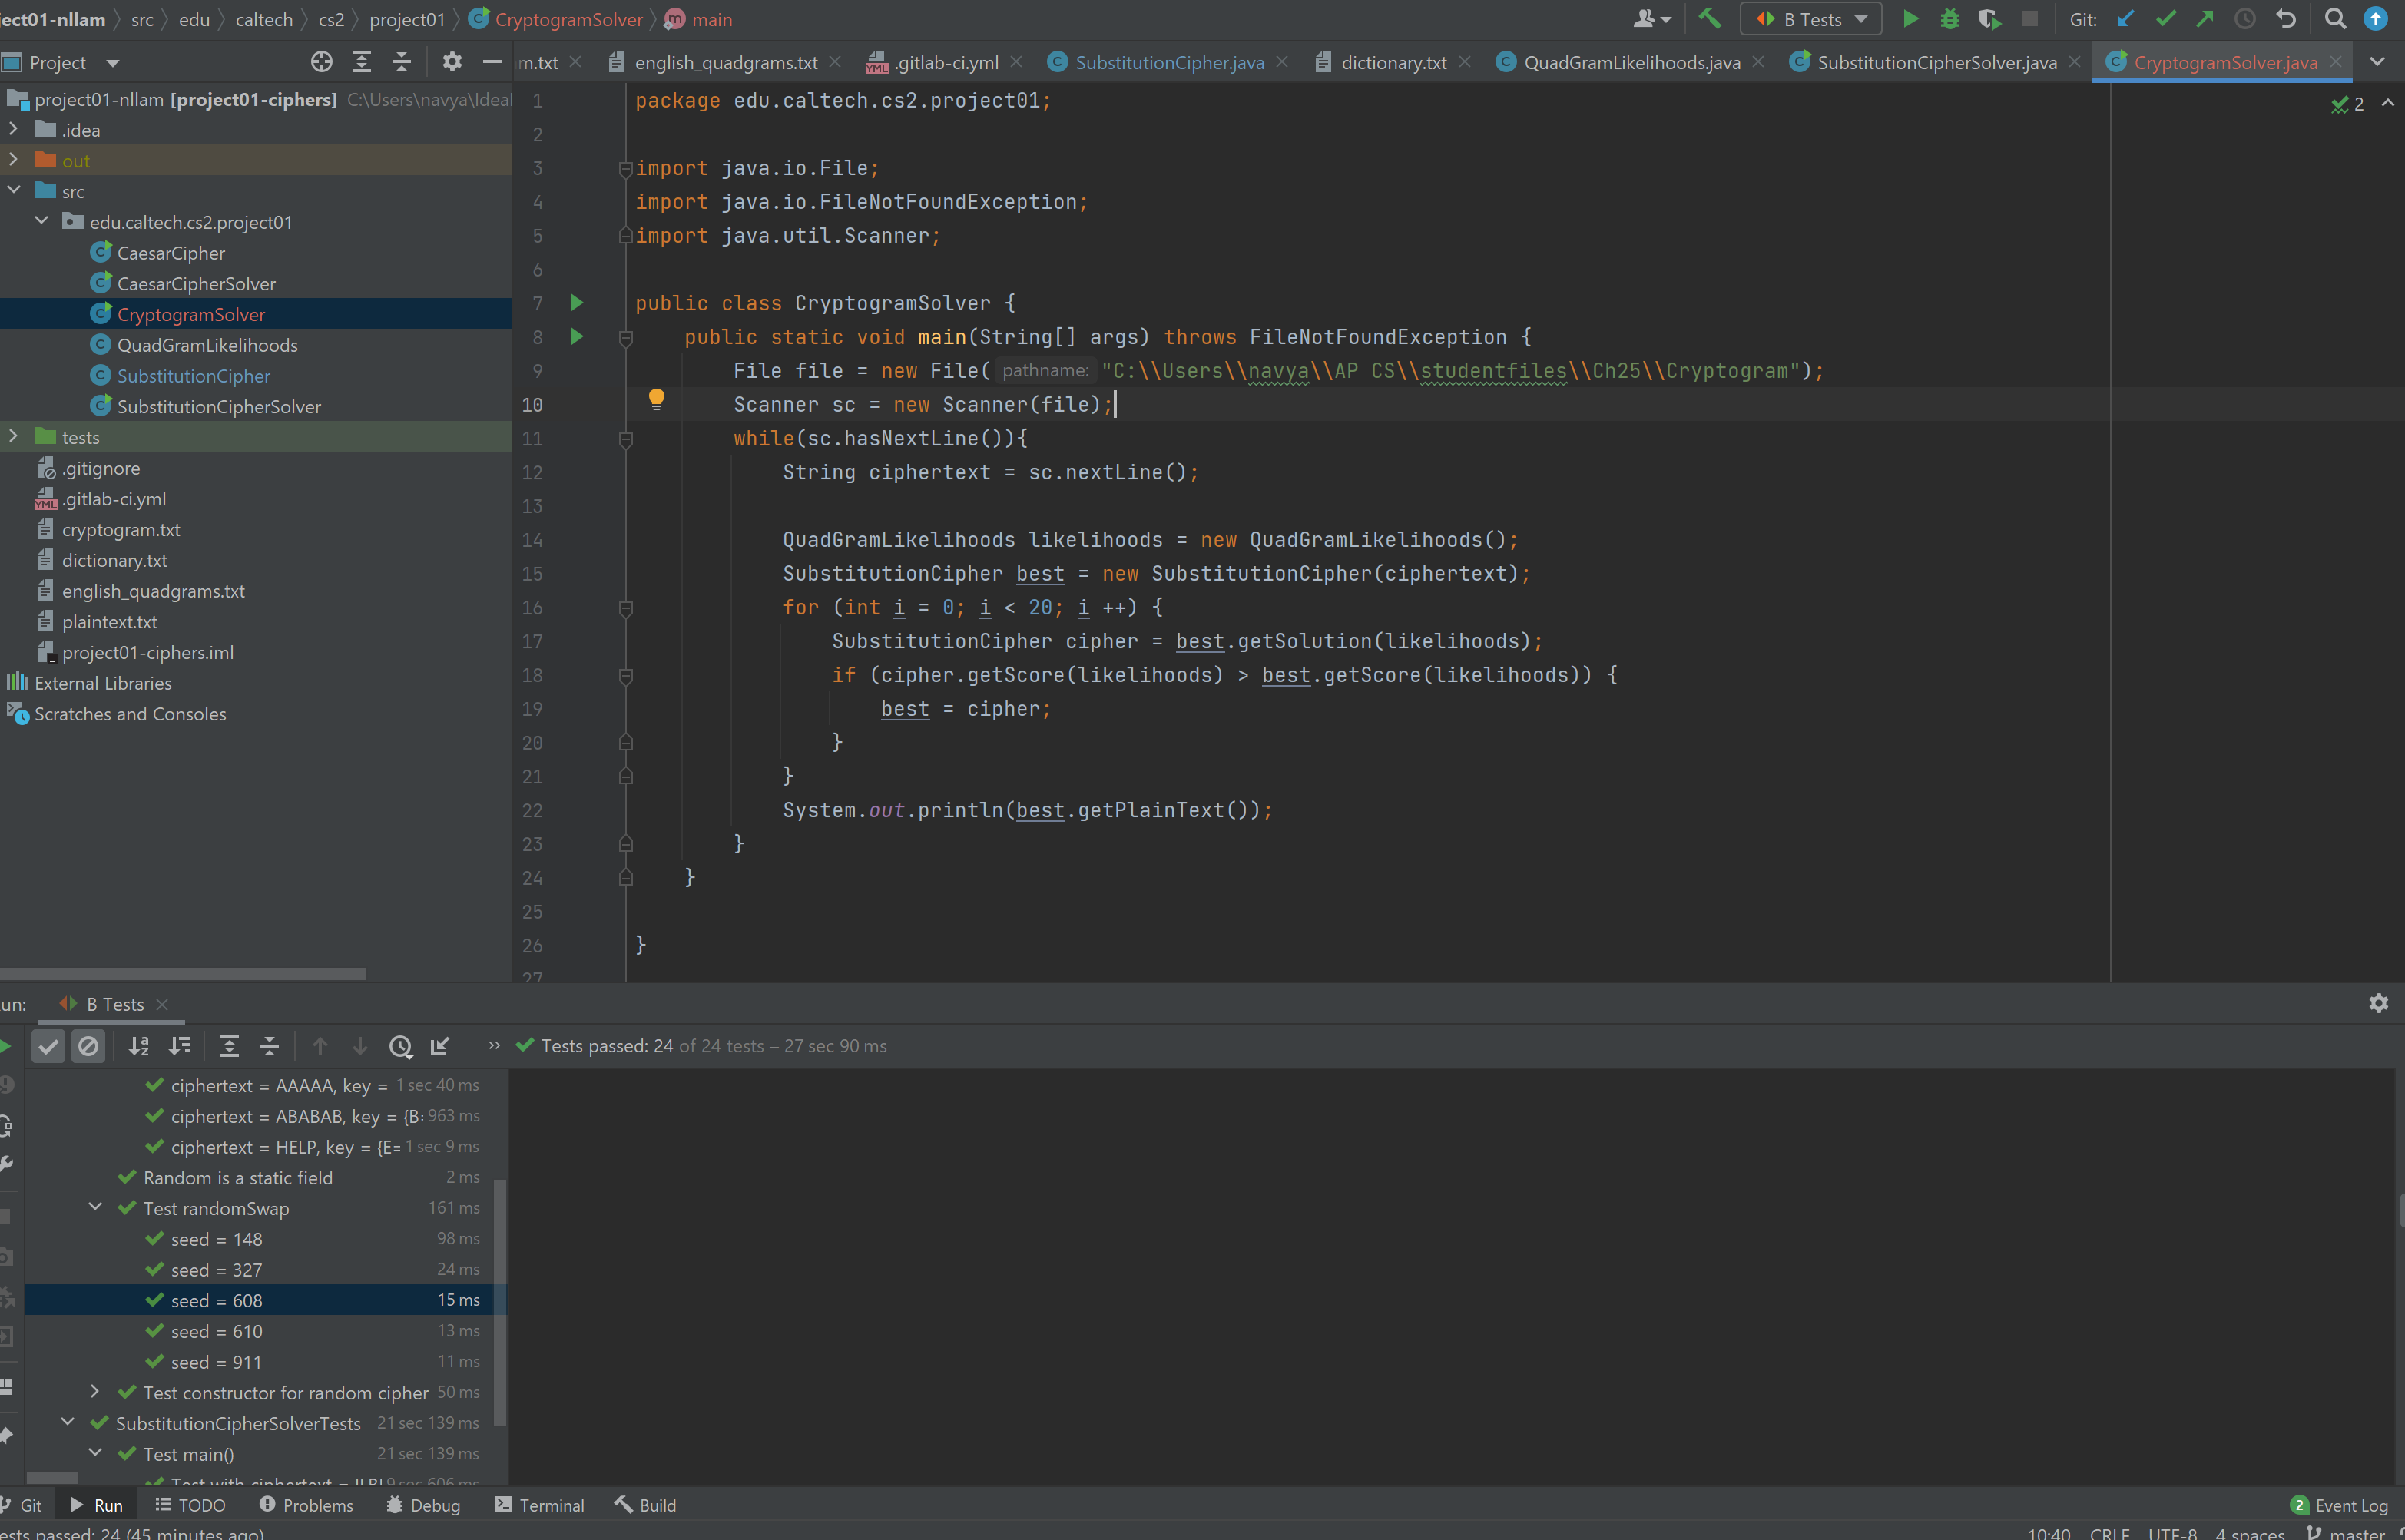Image resolution: width=2405 pixels, height=1540 pixels.
Task: Toggle sort tests by duration button
Action: pos(180,1046)
